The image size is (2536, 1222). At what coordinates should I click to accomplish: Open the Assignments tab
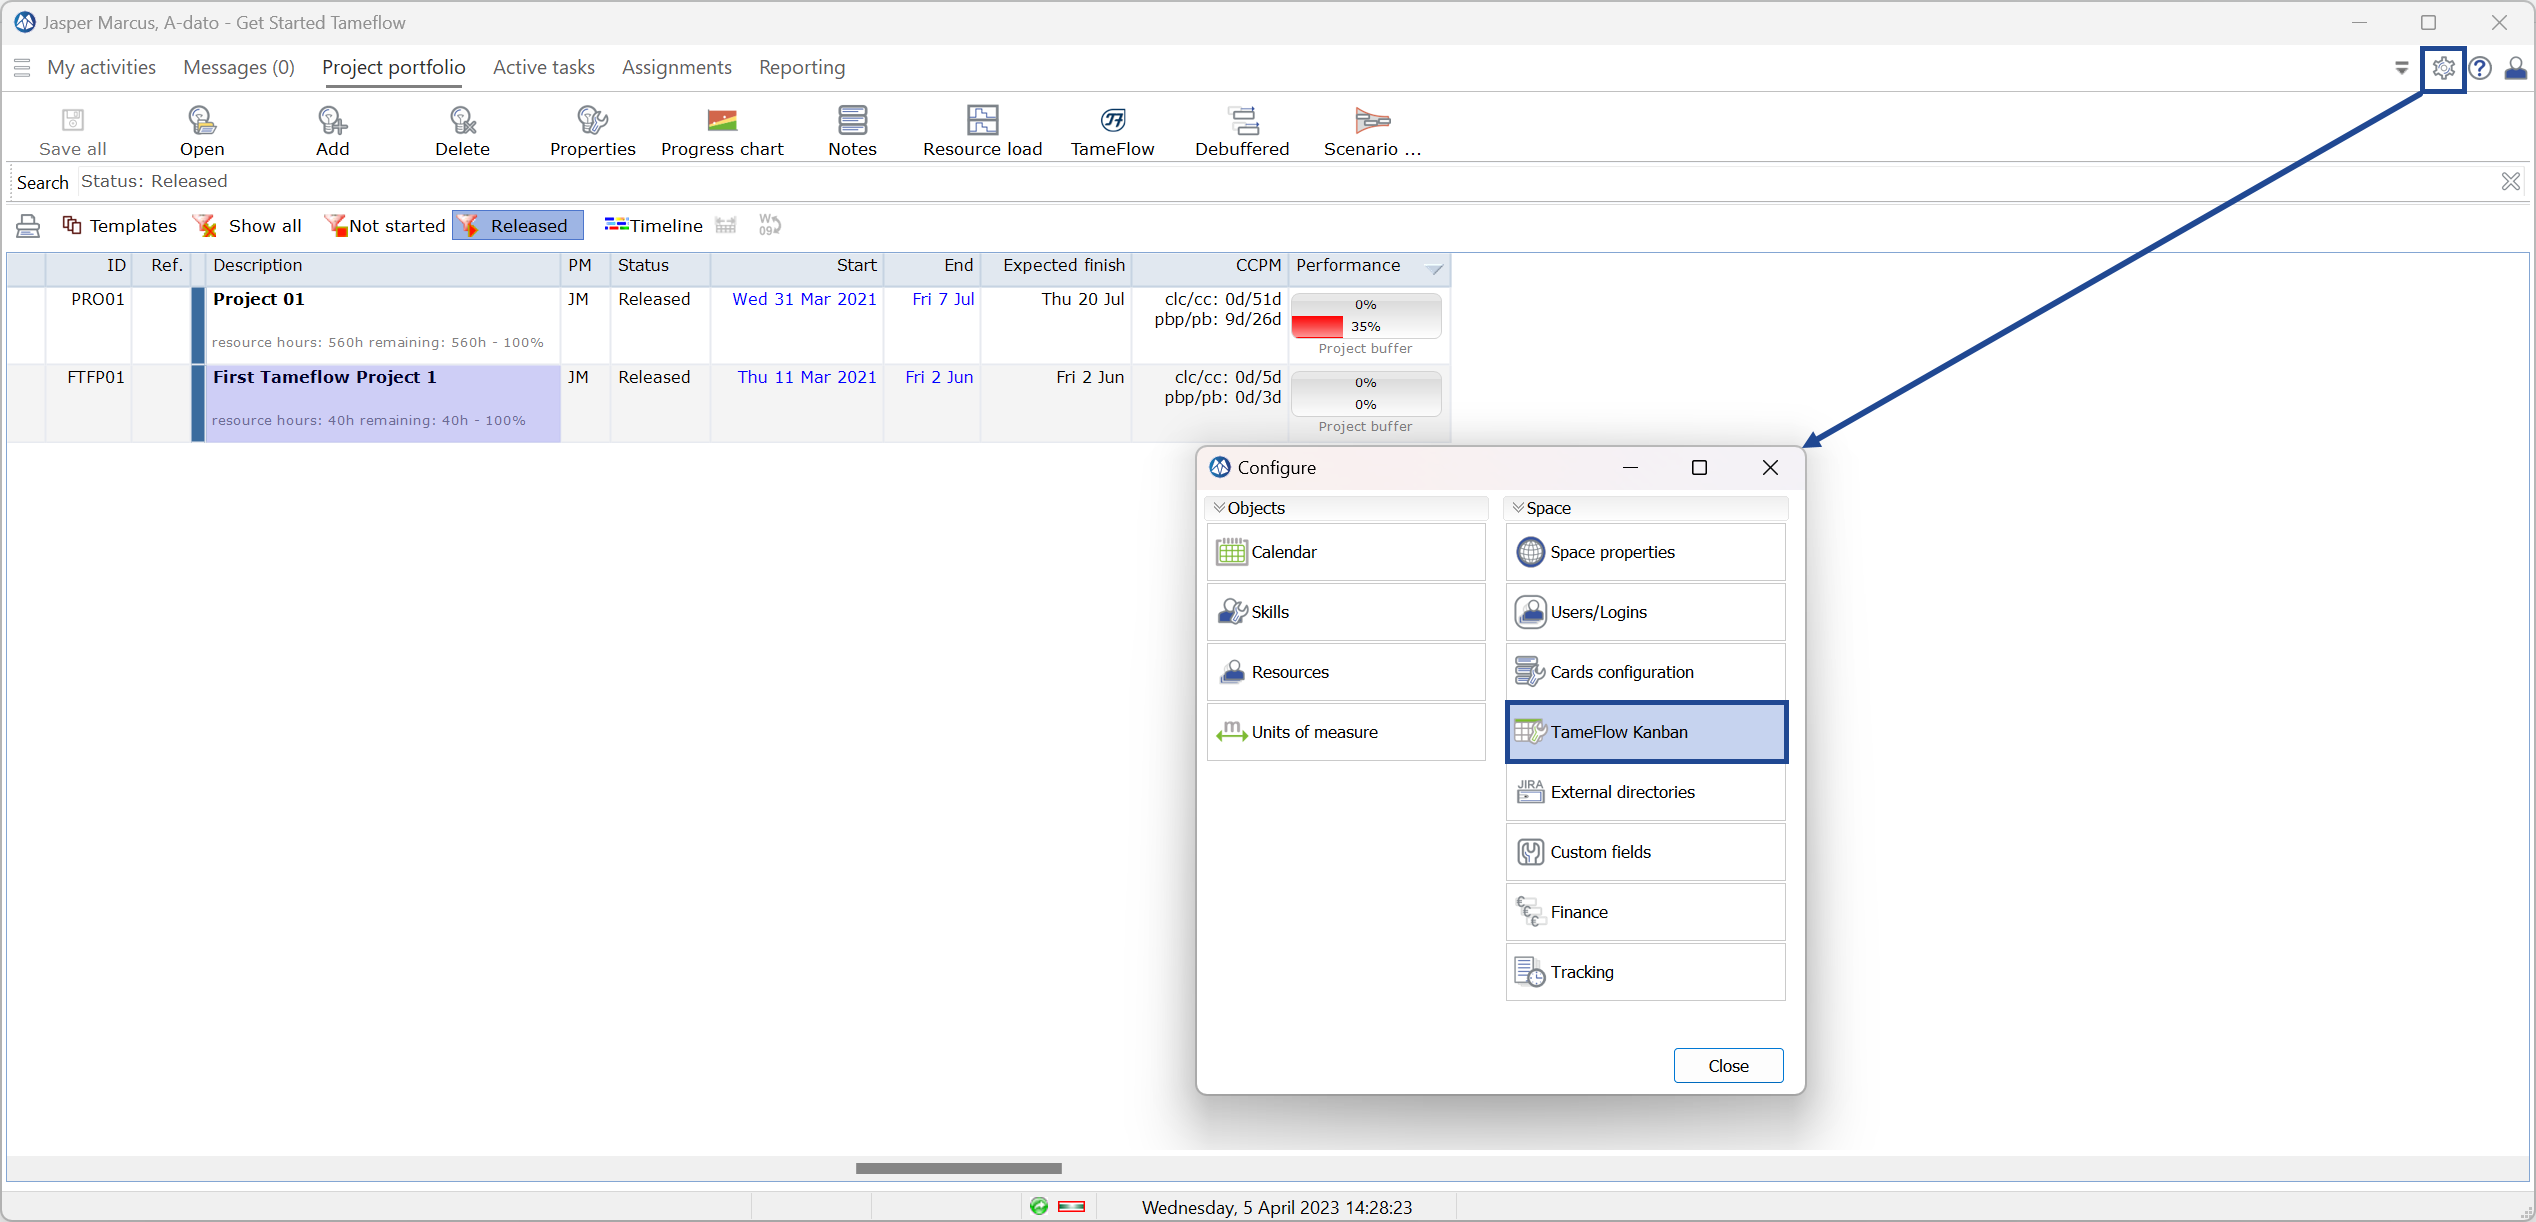point(677,68)
